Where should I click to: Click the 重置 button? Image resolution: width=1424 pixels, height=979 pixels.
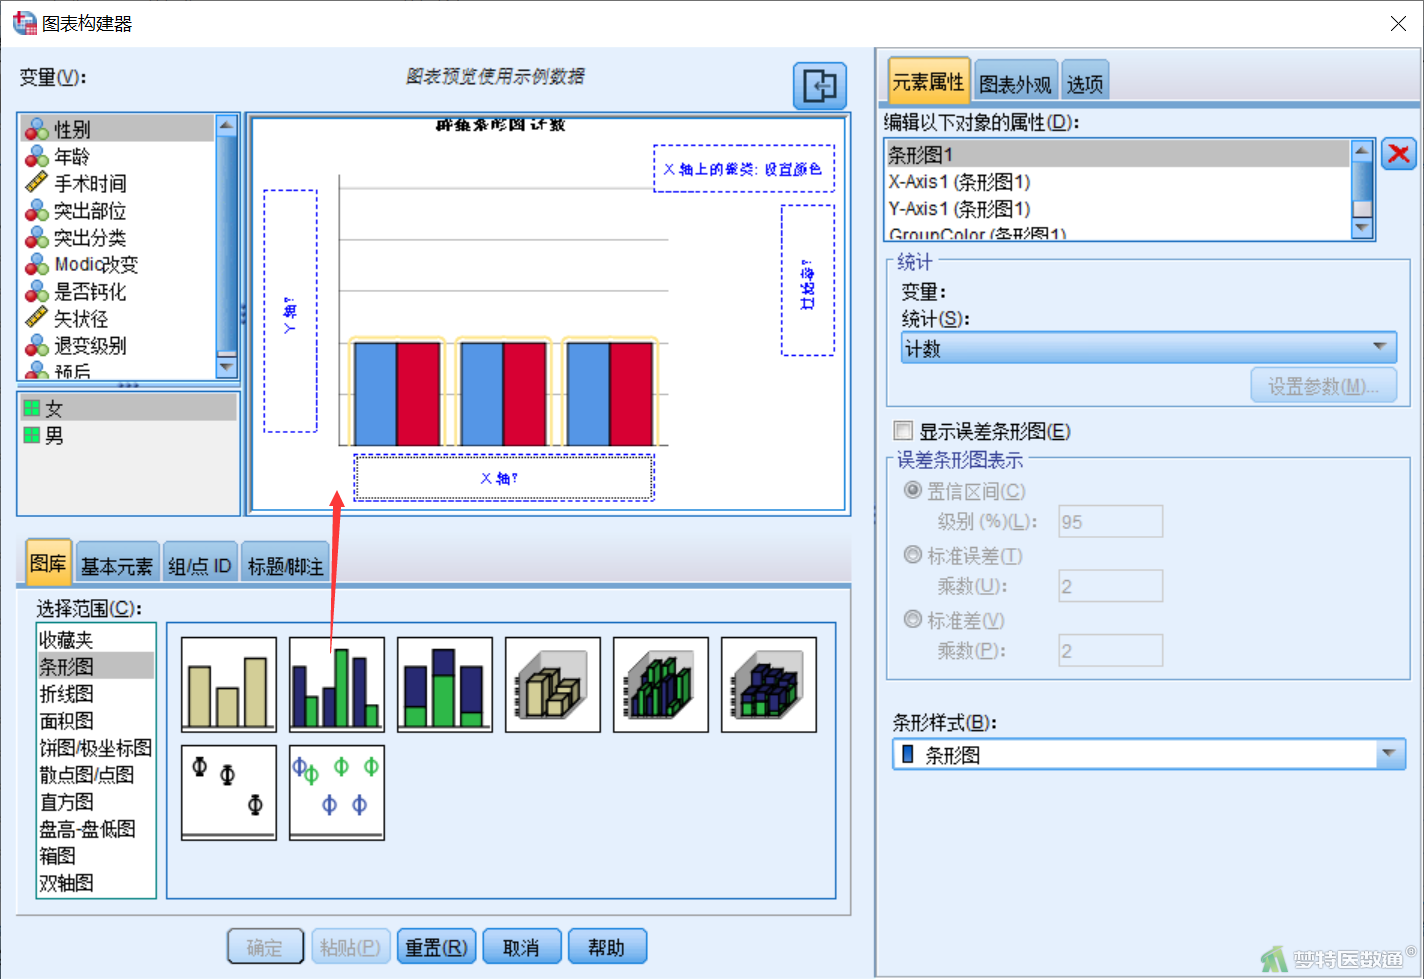[x=436, y=947]
